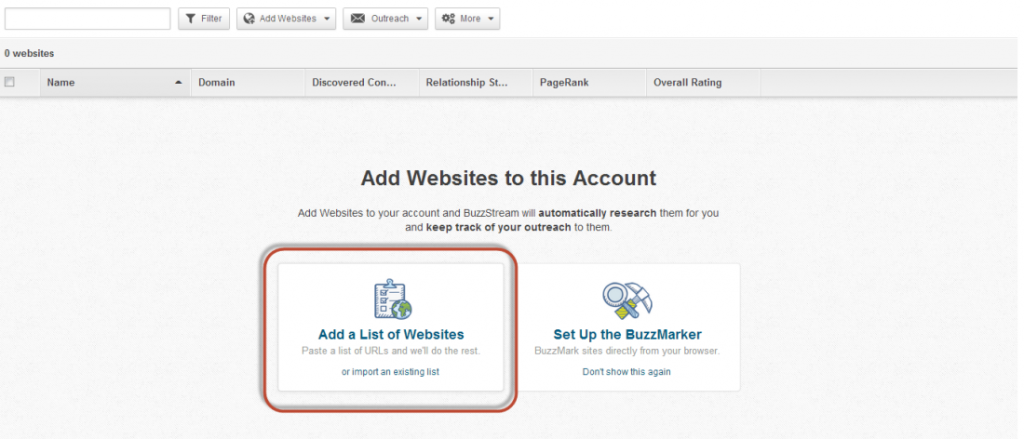Open the More dropdown menu
Image resolution: width=1024 pixels, height=439 pixels.
(x=468, y=18)
